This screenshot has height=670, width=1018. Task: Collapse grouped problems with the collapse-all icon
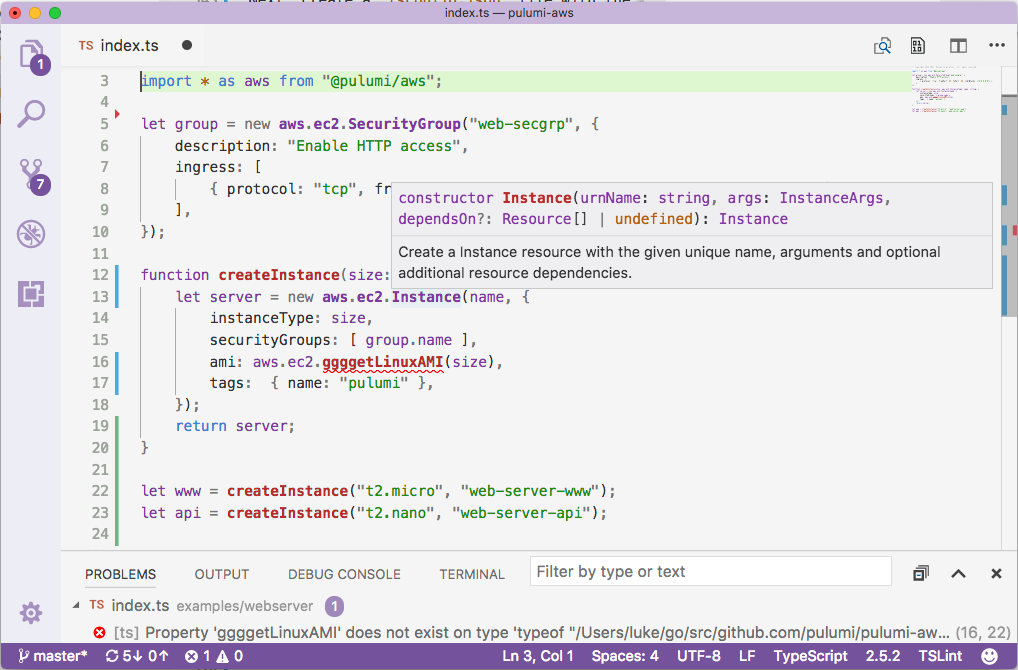pyautogui.click(x=920, y=573)
